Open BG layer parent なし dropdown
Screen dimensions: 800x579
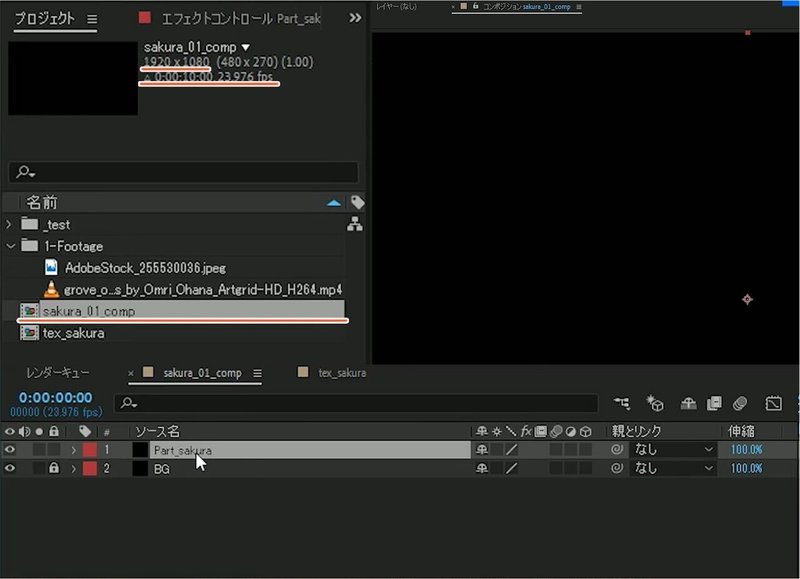click(x=672, y=468)
